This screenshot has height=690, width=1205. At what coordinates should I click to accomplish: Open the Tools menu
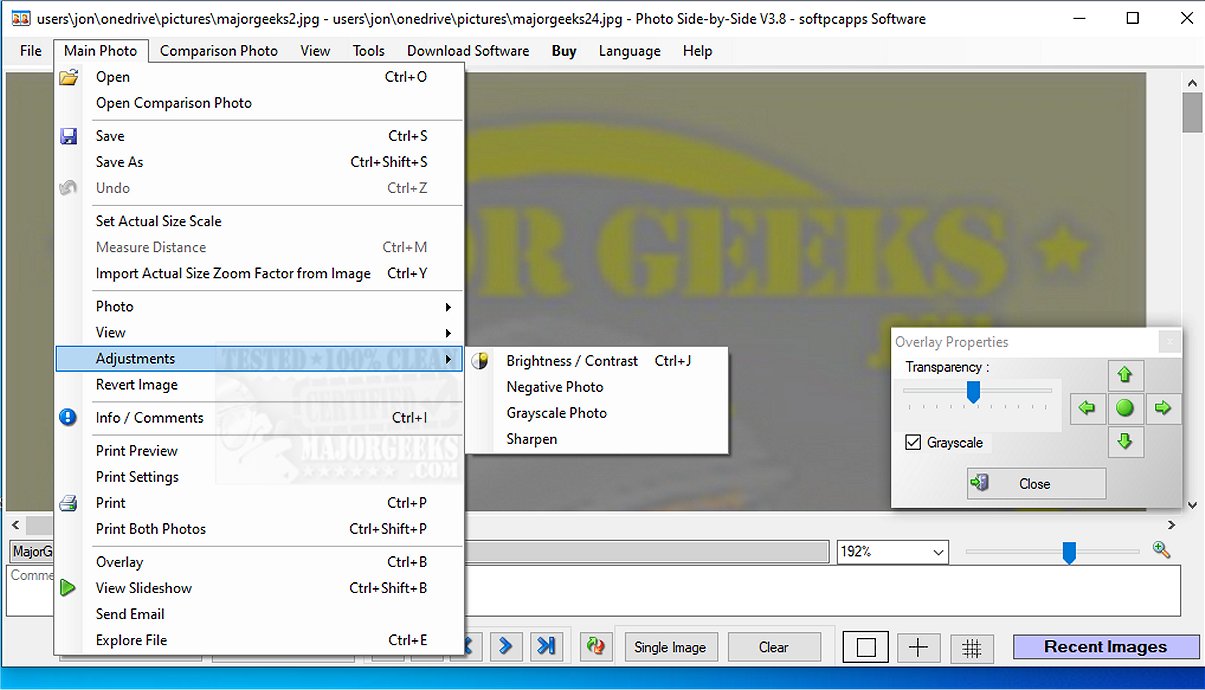(x=369, y=51)
